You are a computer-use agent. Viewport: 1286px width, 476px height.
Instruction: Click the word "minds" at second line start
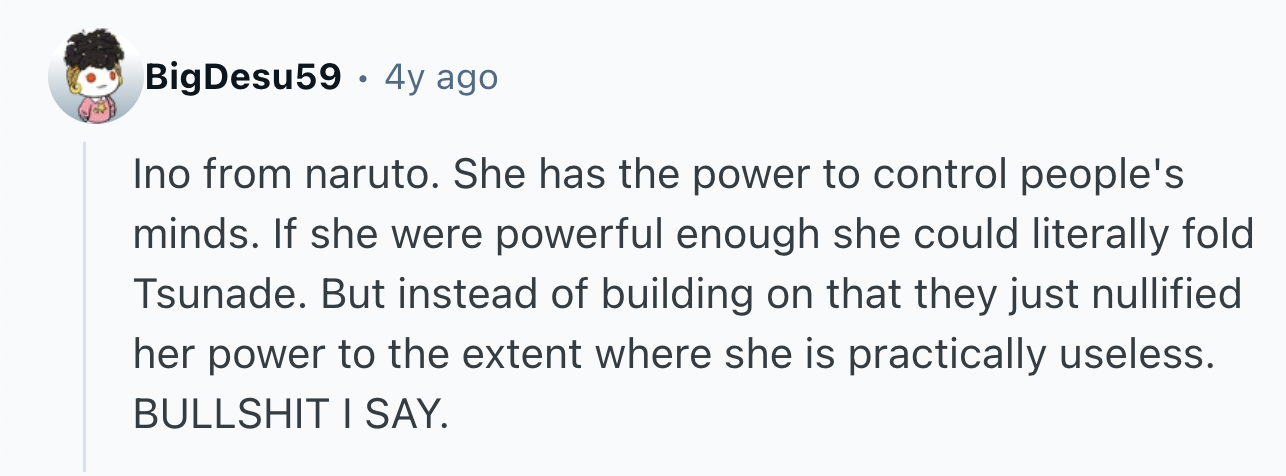(182, 236)
